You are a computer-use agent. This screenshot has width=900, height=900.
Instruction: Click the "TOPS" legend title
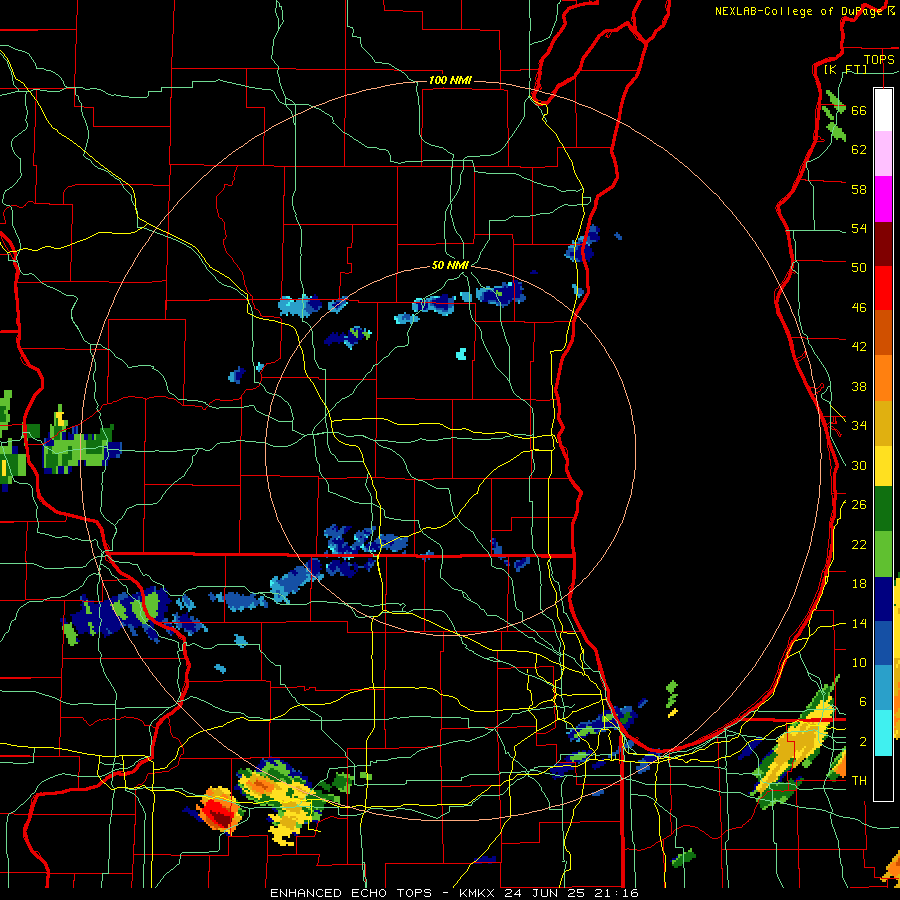879,60
